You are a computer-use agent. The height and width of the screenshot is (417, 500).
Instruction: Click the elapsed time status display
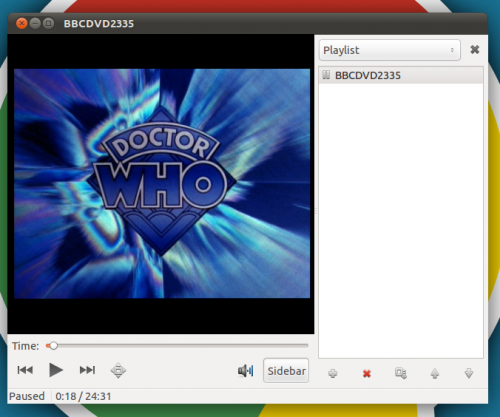pos(83,396)
